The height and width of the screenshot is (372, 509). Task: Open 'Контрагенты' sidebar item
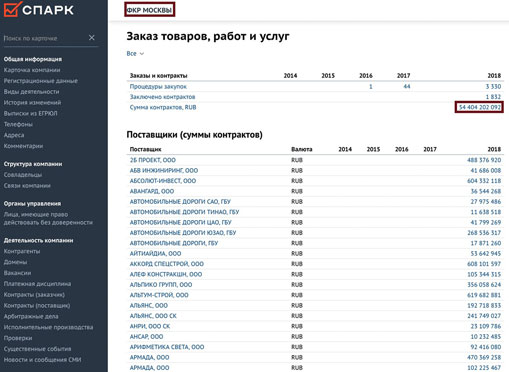pos(22,251)
